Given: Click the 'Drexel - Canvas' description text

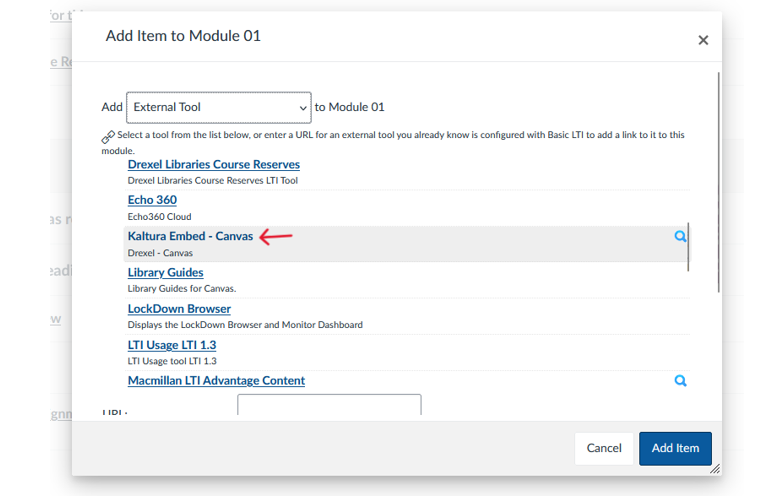Looking at the screenshot, I should [160, 253].
